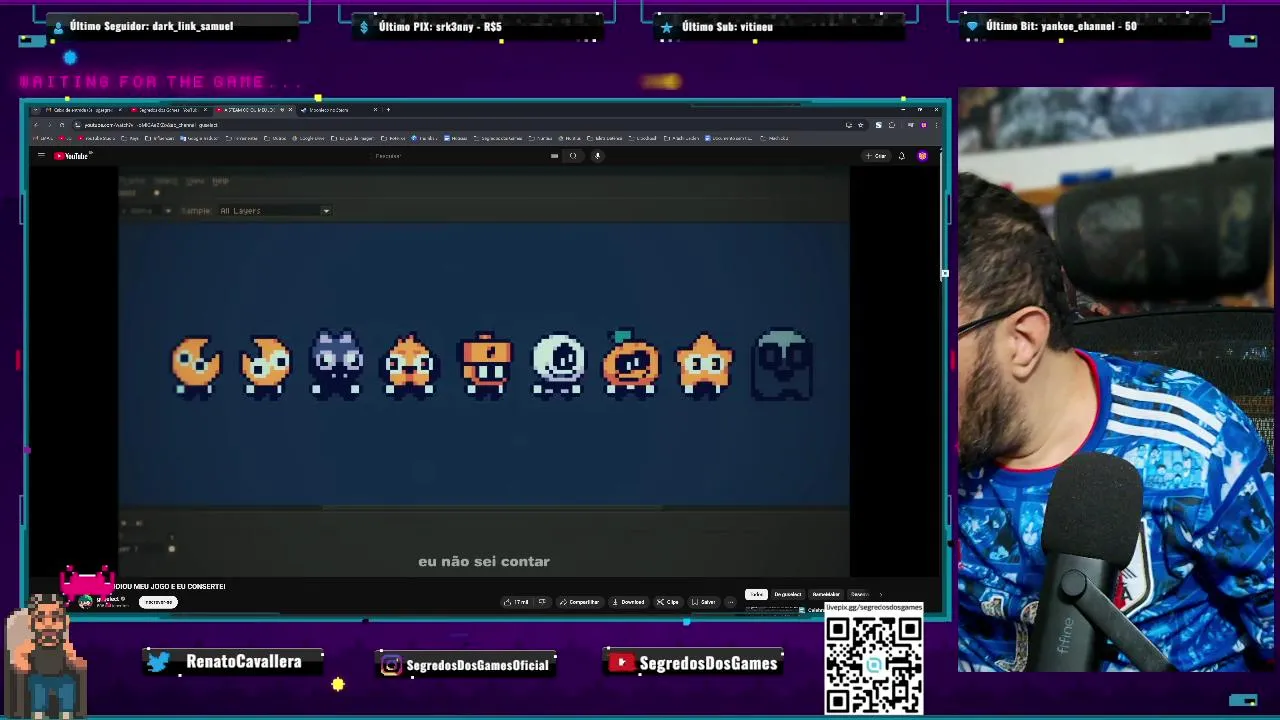This screenshot has width=1280, height=720.
Task: Click the Salvar save button
Action: [704, 602]
